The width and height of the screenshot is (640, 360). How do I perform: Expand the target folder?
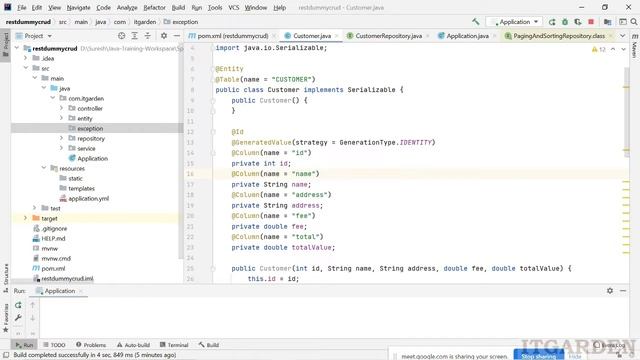coord(26,218)
